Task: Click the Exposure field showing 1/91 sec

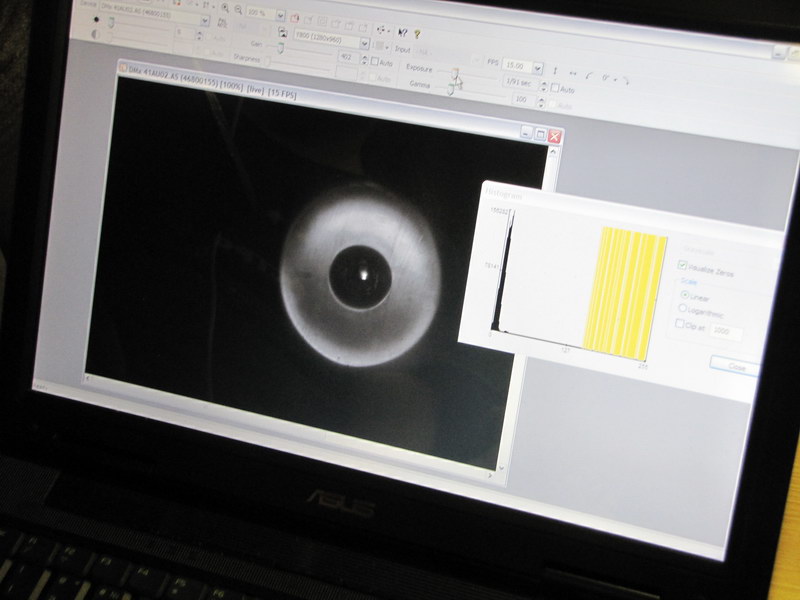Action: pyautogui.click(x=521, y=83)
